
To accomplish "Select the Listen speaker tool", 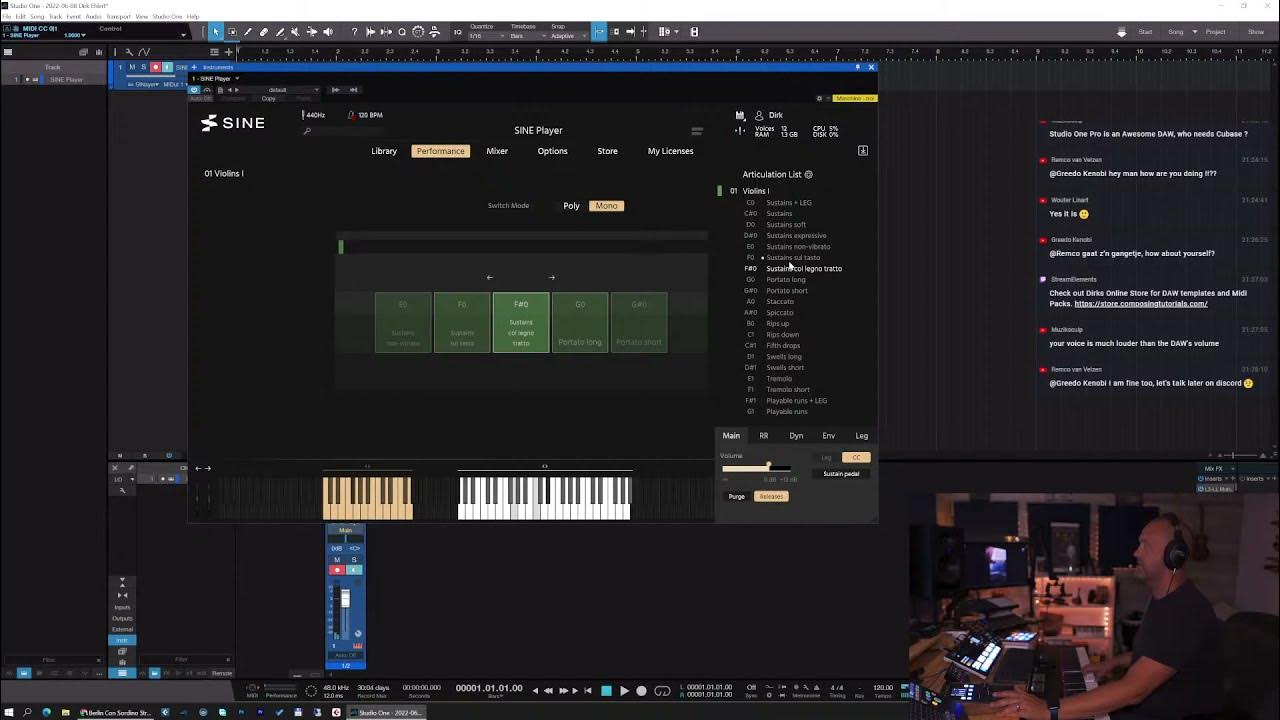I will click(328, 32).
